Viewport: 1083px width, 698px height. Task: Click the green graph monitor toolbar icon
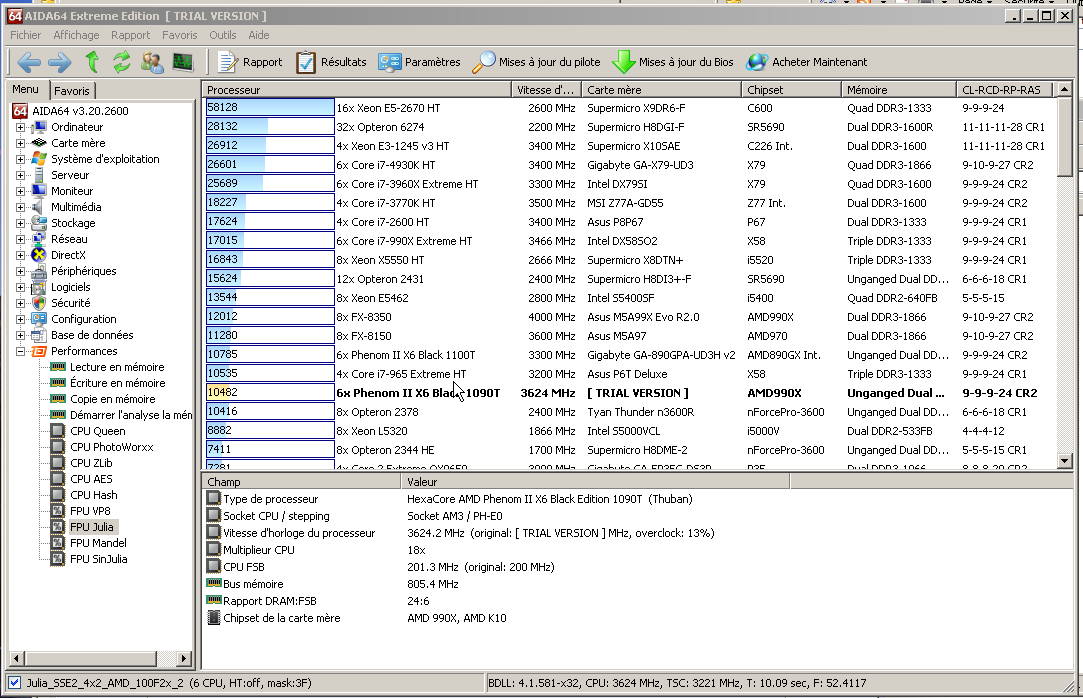[182, 62]
